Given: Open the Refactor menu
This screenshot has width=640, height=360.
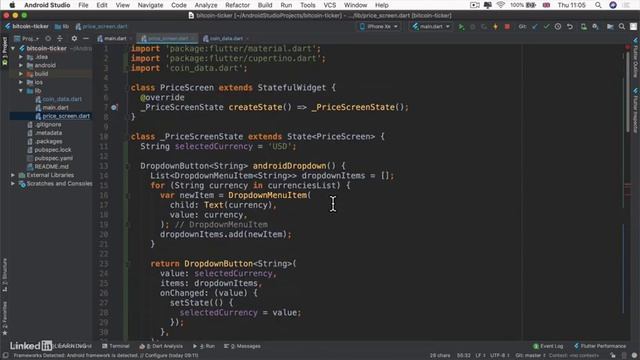Looking at the screenshot, I should click(237, 5).
